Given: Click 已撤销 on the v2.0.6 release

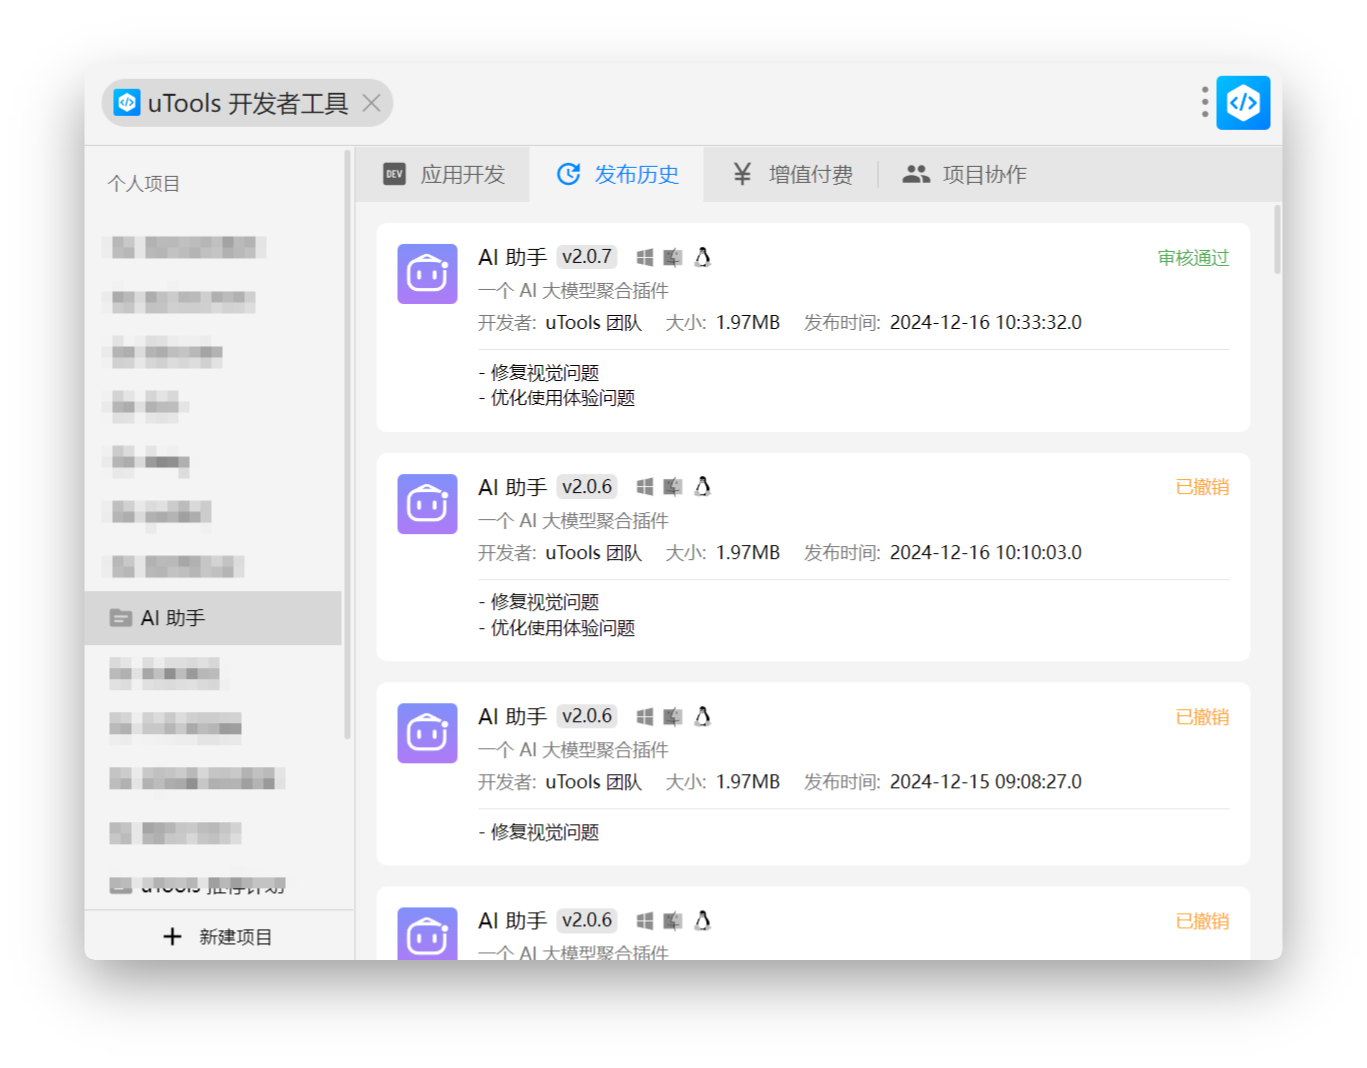Looking at the screenshot, I should pos(1202,487).
